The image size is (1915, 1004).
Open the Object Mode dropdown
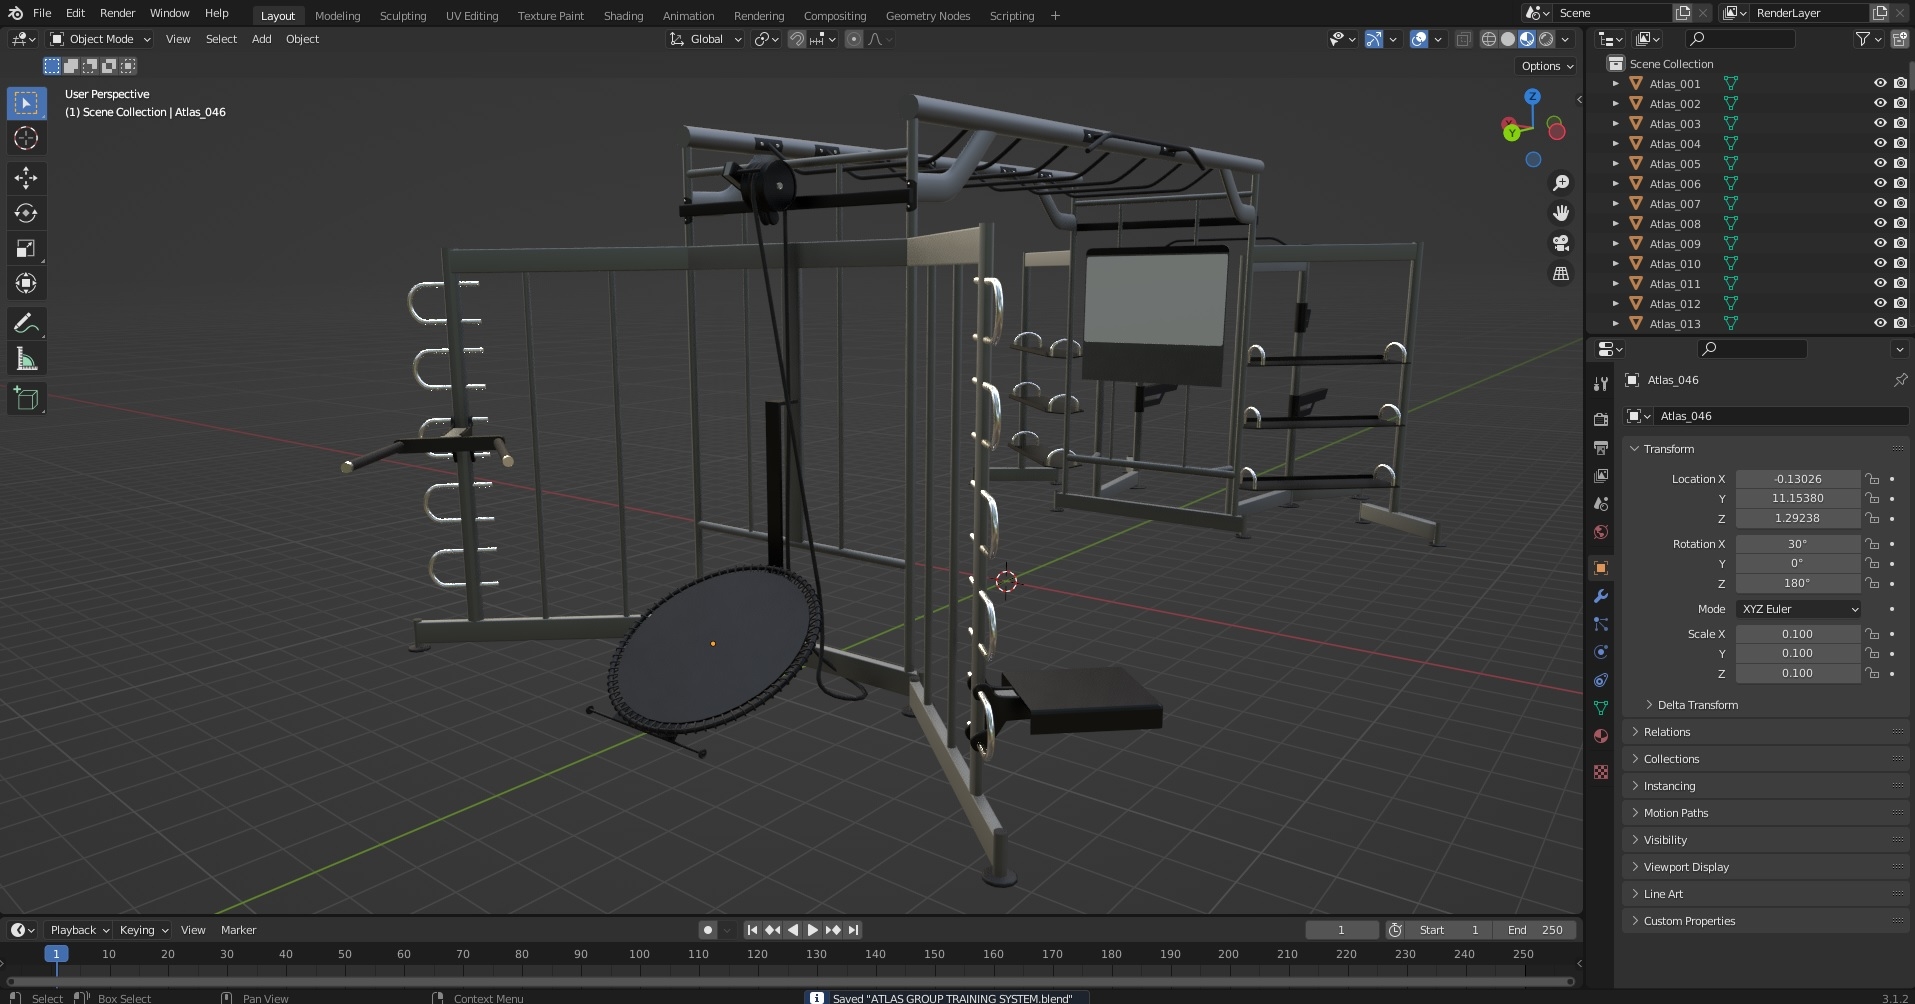[100, 39]
